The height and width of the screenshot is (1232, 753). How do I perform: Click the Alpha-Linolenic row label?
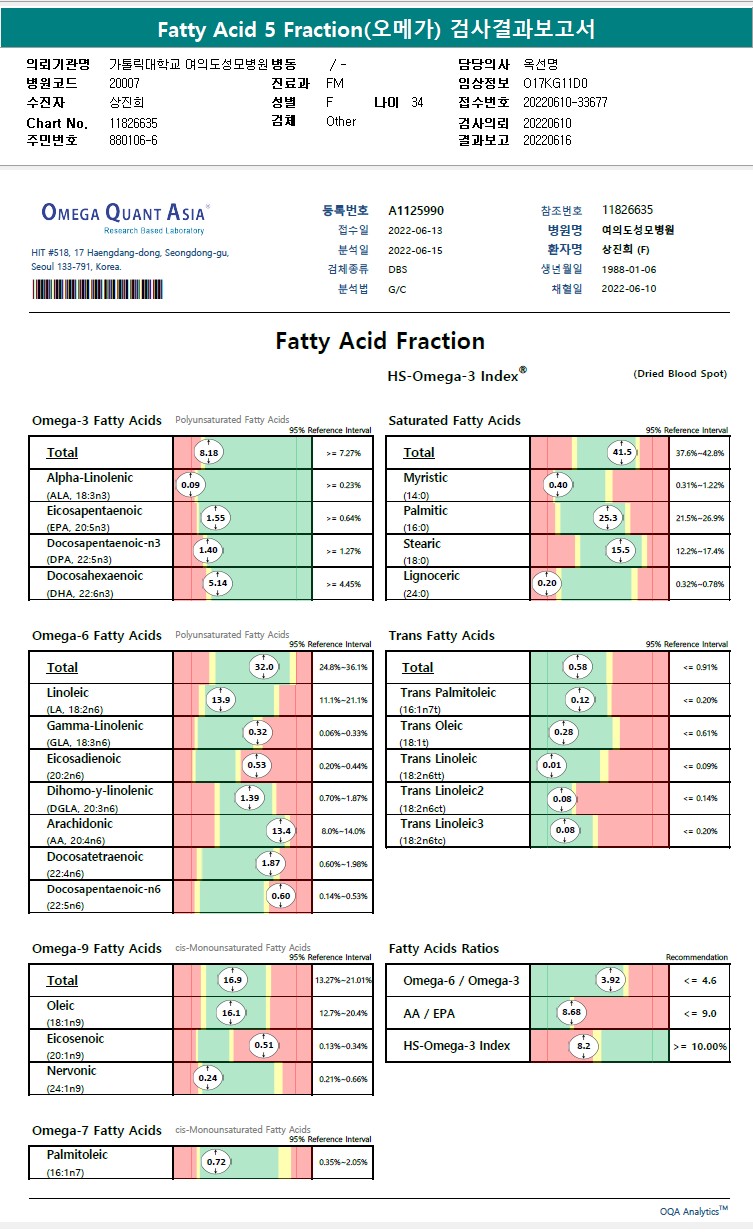coord(90,478)
